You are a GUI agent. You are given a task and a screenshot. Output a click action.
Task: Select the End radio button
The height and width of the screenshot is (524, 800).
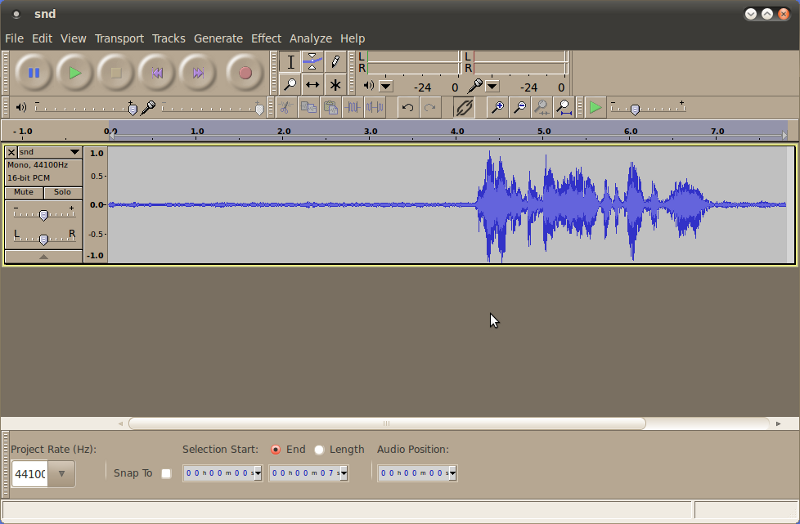[x=276, y=450]
